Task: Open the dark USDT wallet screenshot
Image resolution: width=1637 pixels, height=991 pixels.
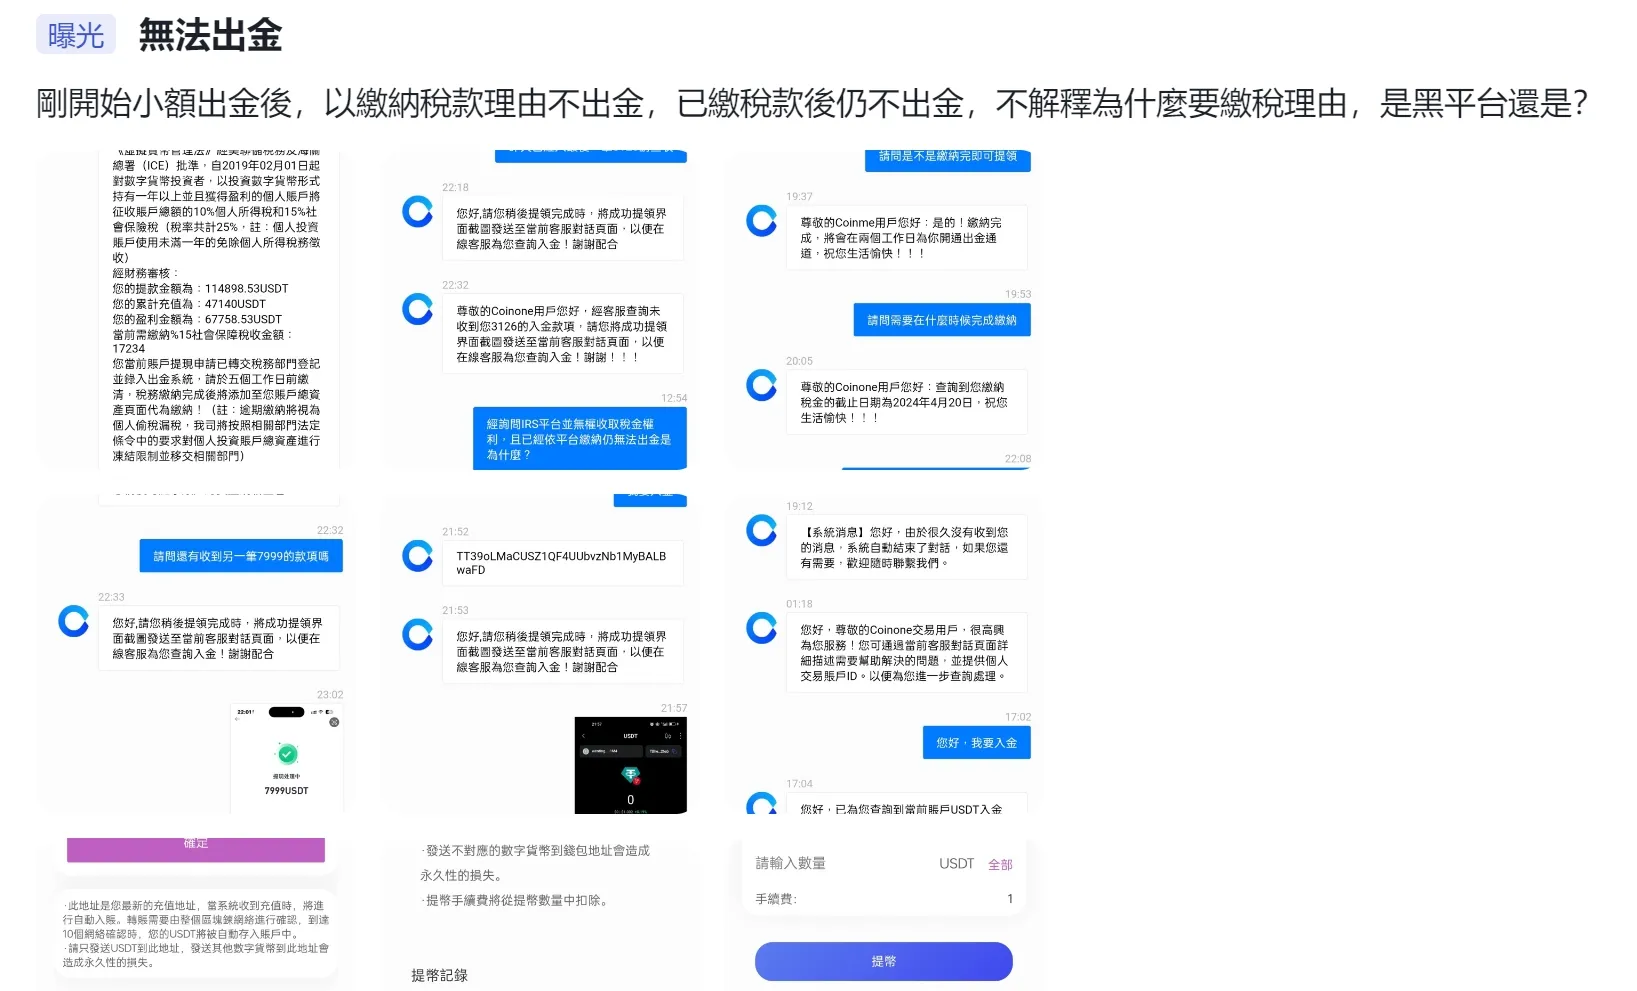Action: click(631, 765)
